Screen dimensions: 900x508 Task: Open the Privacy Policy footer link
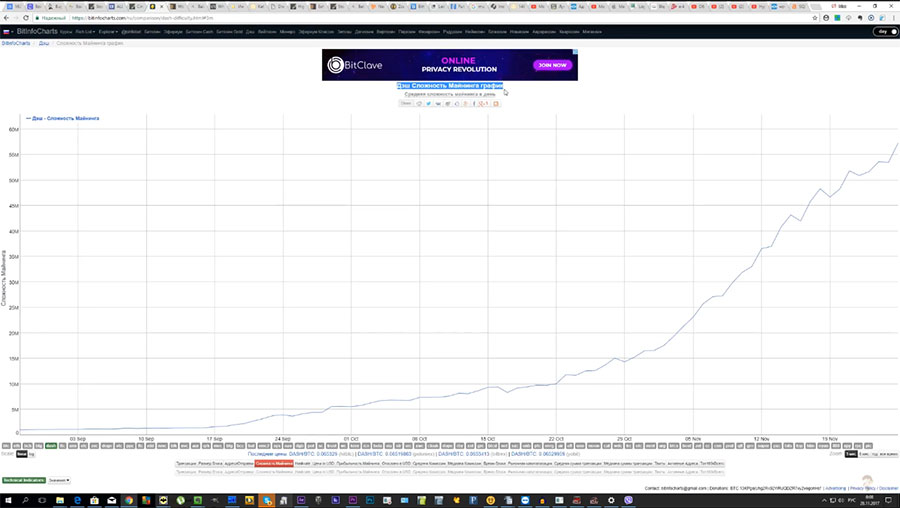tap(863, 488)
